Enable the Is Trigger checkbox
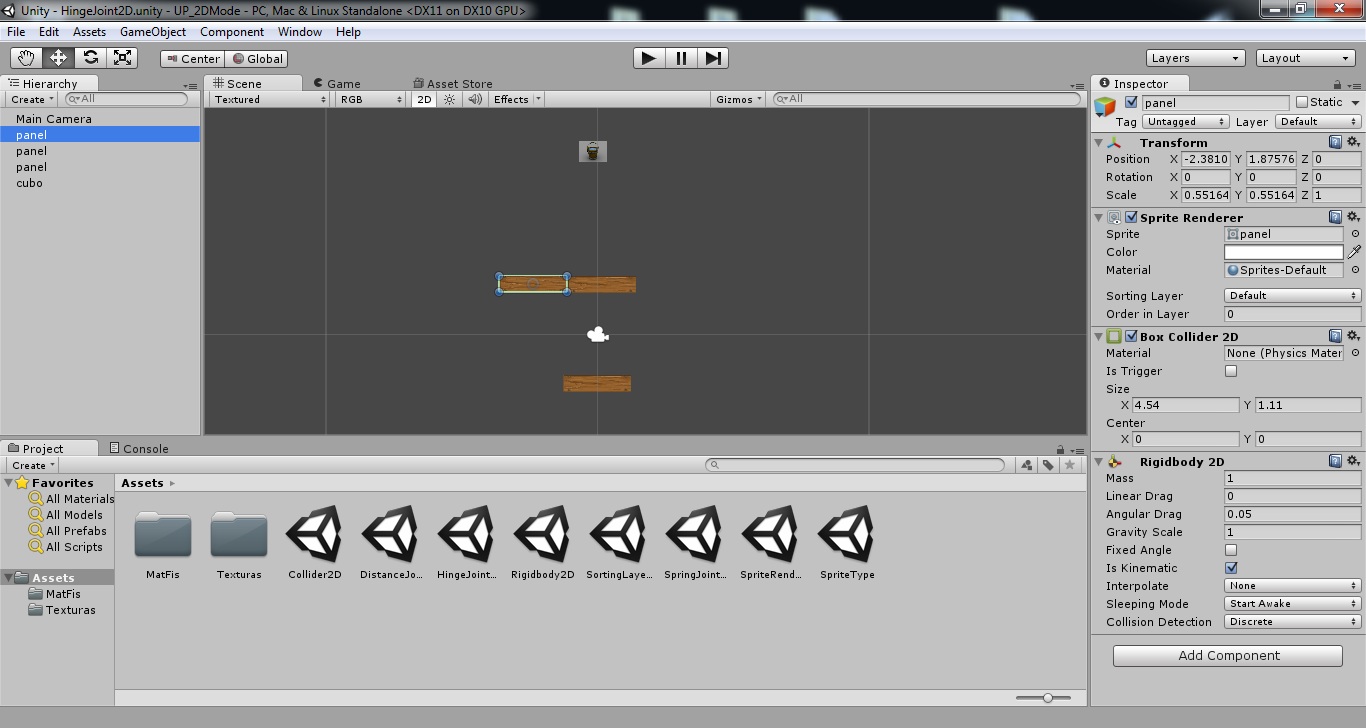This screenshot has height=728, width=1366. [1231, 371]
